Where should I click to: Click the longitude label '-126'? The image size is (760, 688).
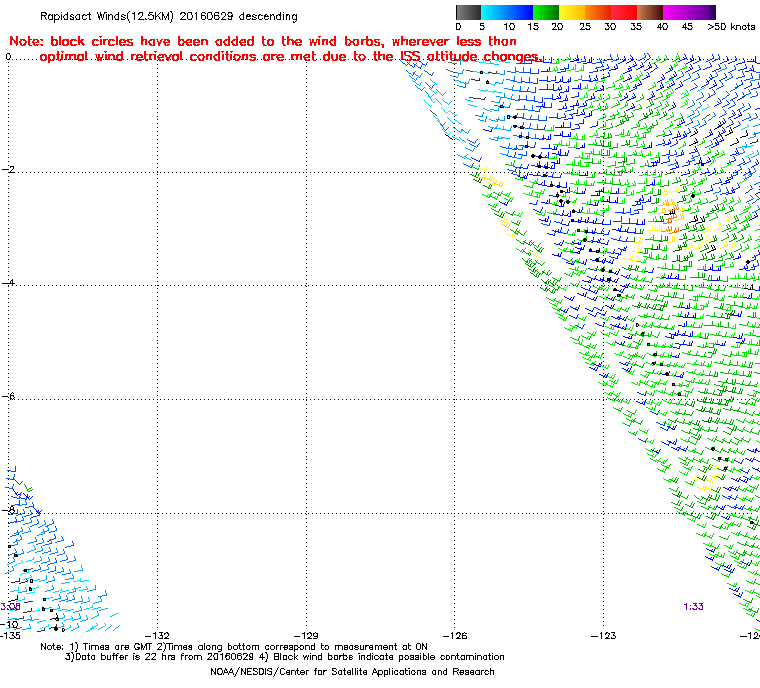click(455, 636)
